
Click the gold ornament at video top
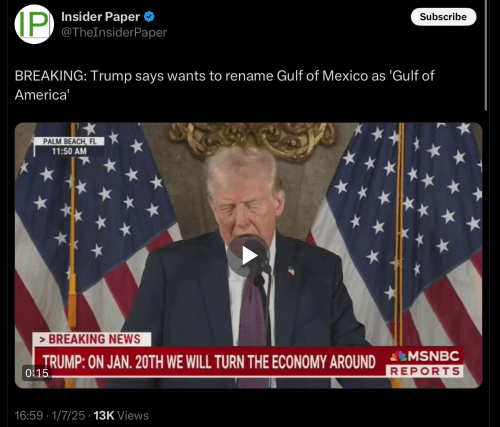pos(252,138)
